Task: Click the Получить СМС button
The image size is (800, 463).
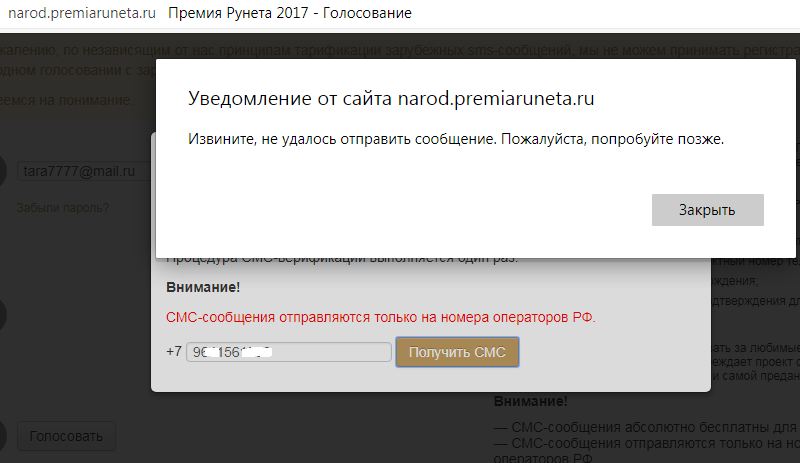Action: click(457, 352)
